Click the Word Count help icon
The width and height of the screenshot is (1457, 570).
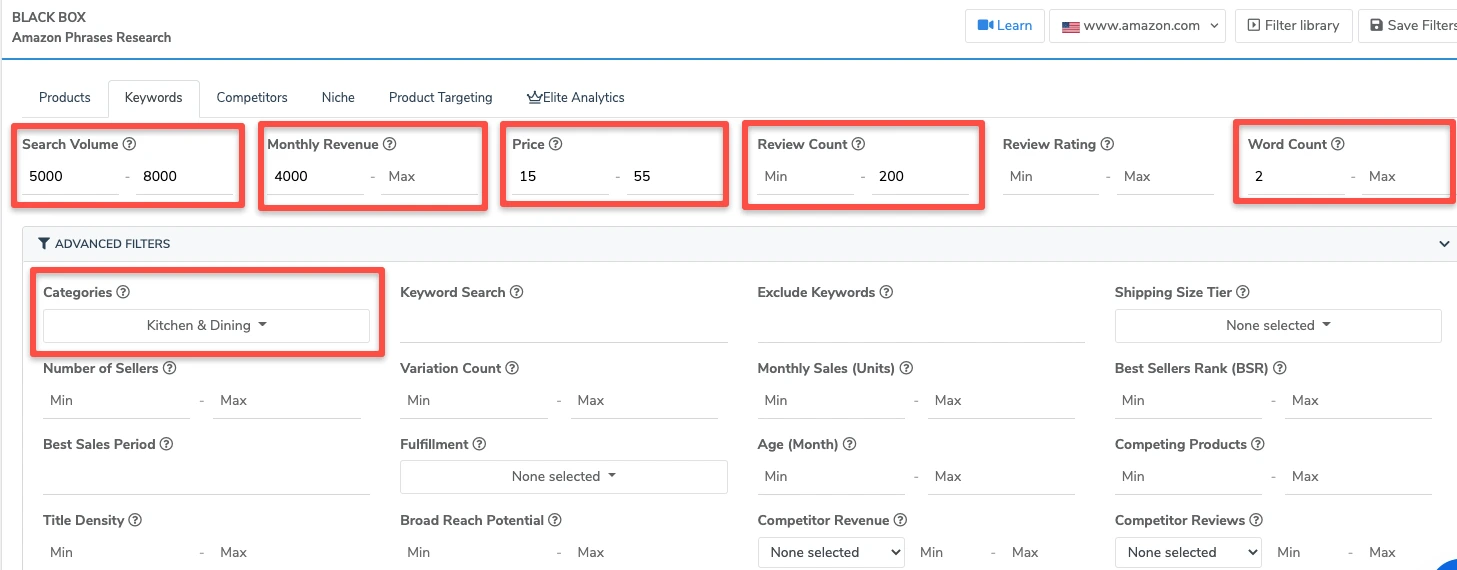pyautogui.click(x=1338, y=144)
